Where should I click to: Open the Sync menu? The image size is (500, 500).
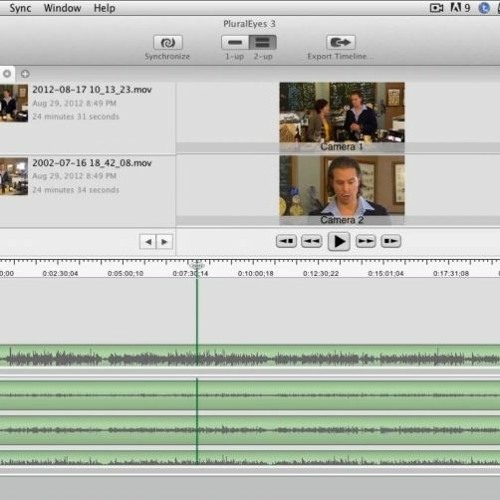click(x=20, y=8)
